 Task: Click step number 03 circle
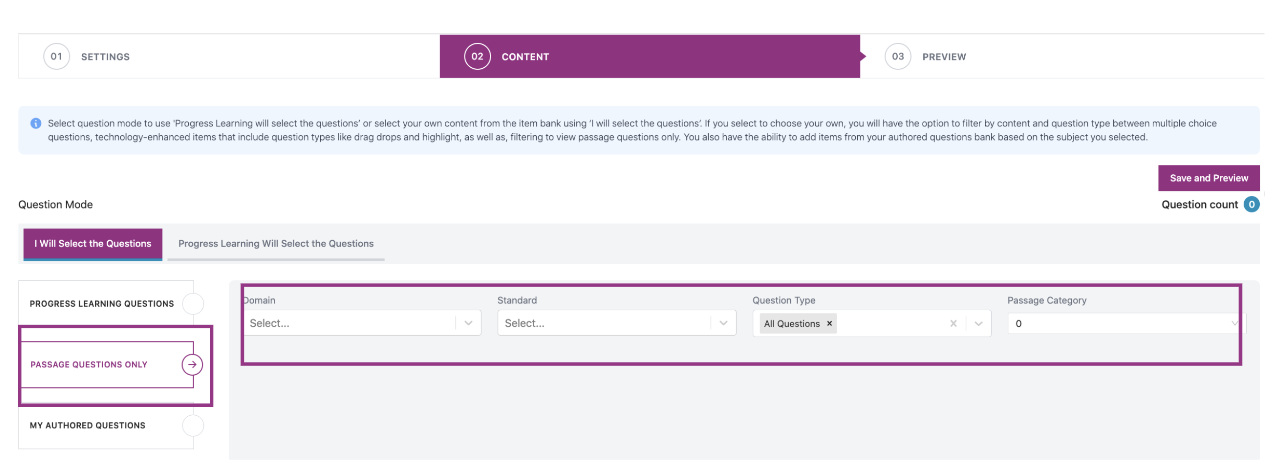point(898,57)
